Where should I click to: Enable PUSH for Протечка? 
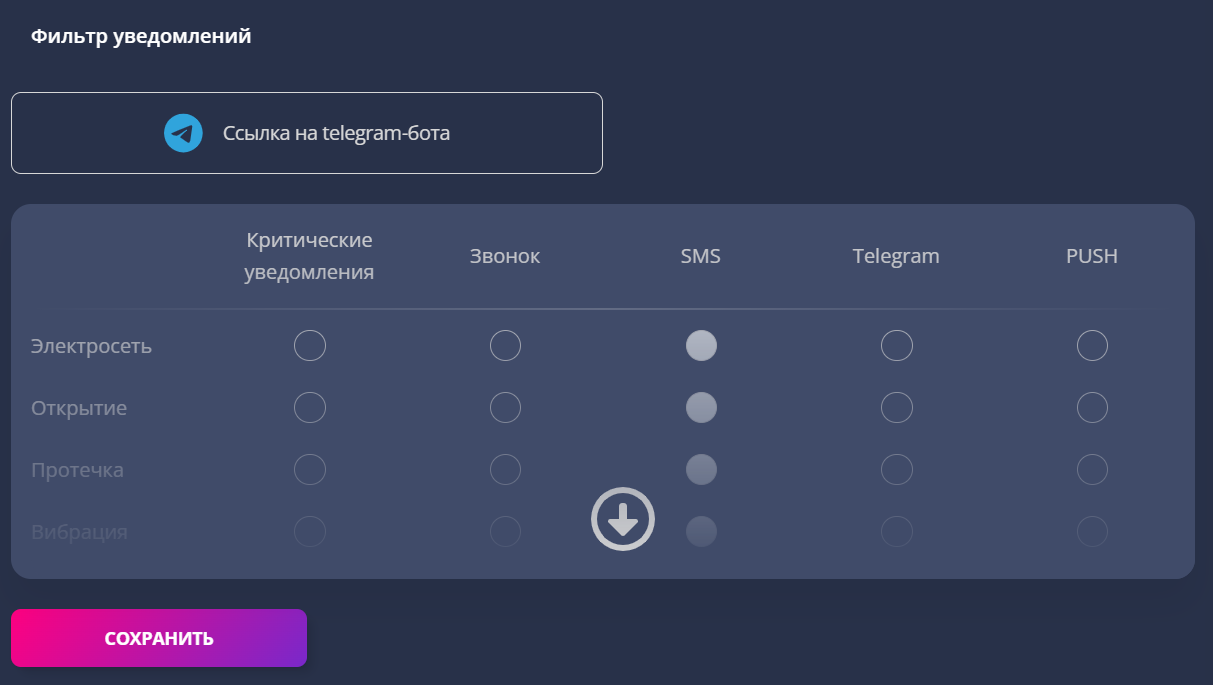click(1092, 470)
